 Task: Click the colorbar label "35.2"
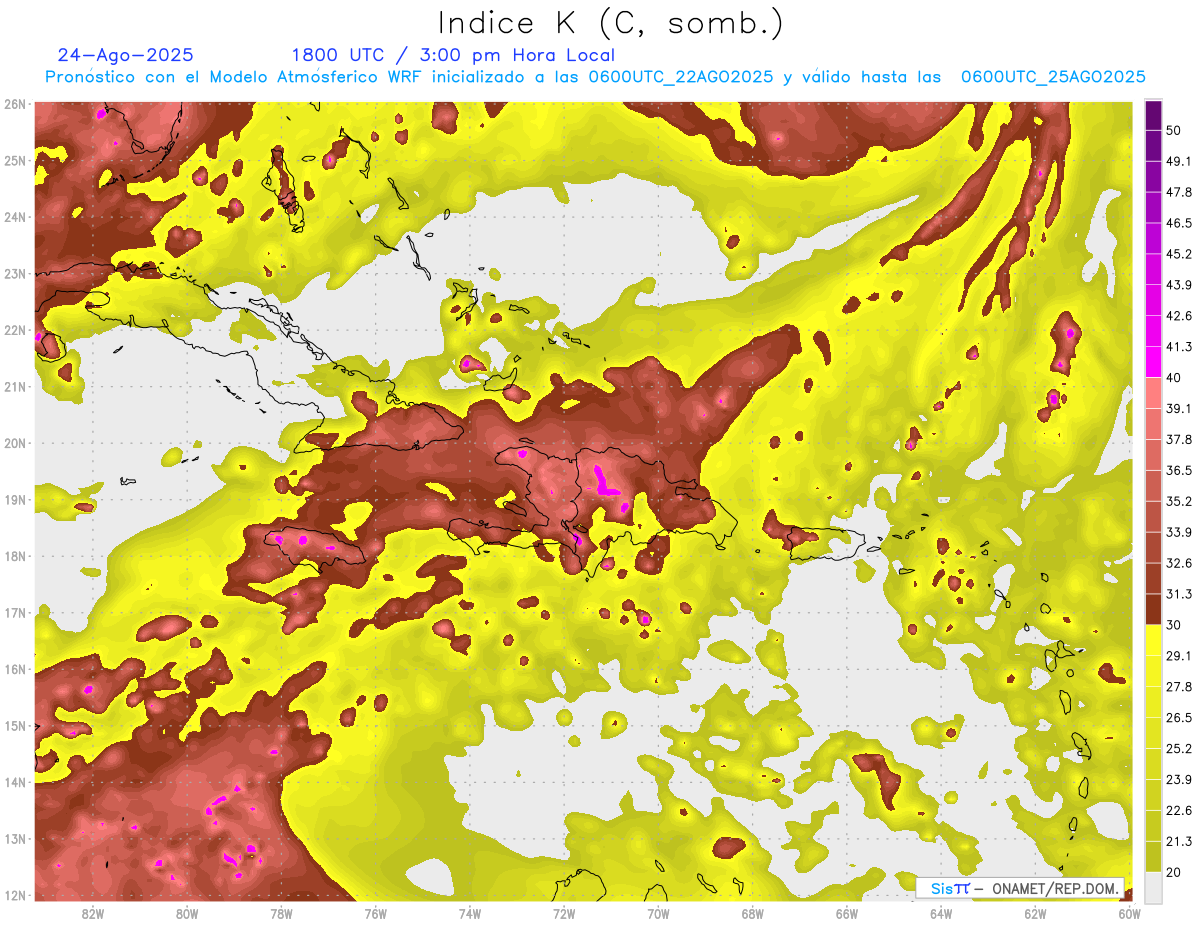pos(1178,501)
